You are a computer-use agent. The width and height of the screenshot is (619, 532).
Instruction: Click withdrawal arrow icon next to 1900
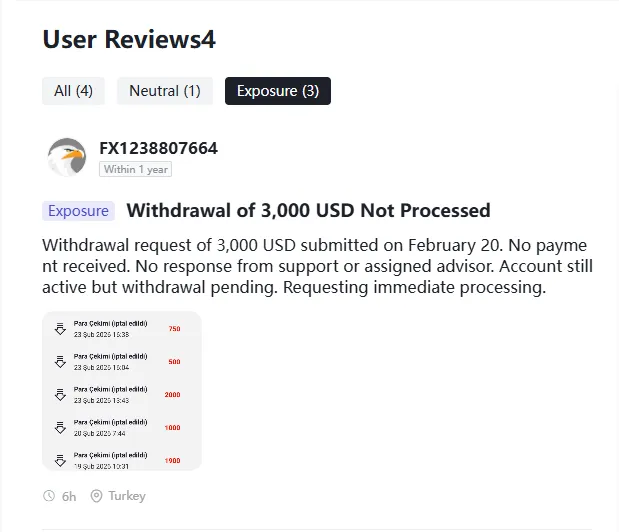(x=60, y=460)
